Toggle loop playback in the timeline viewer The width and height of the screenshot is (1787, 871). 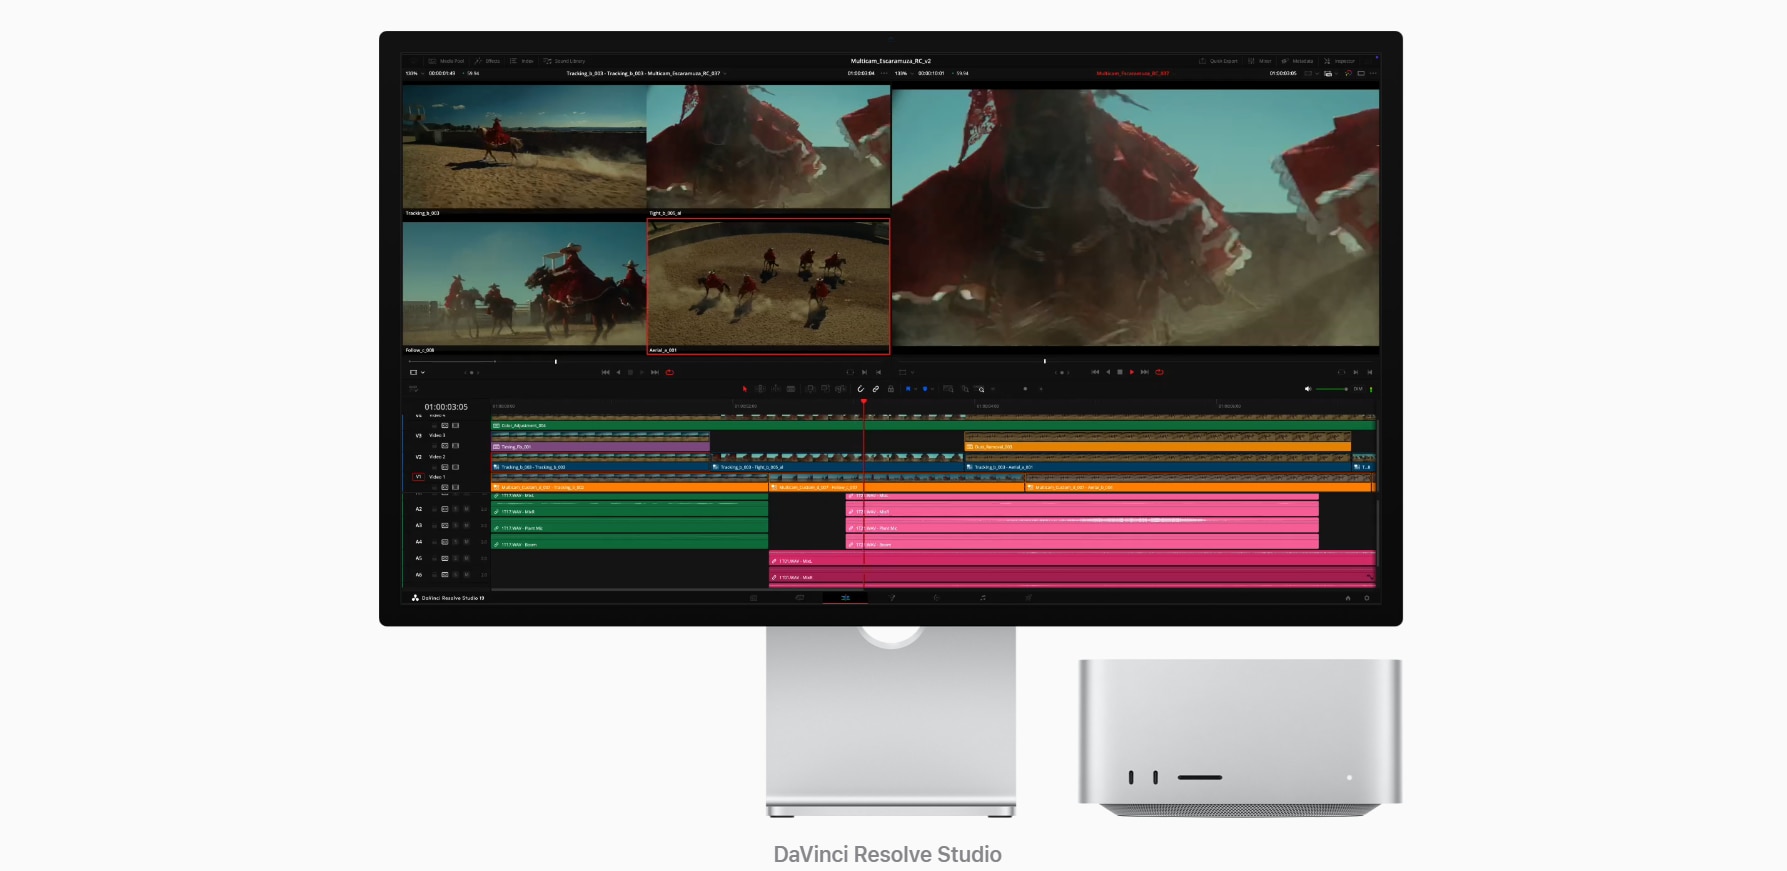[x=1159, y=372]
